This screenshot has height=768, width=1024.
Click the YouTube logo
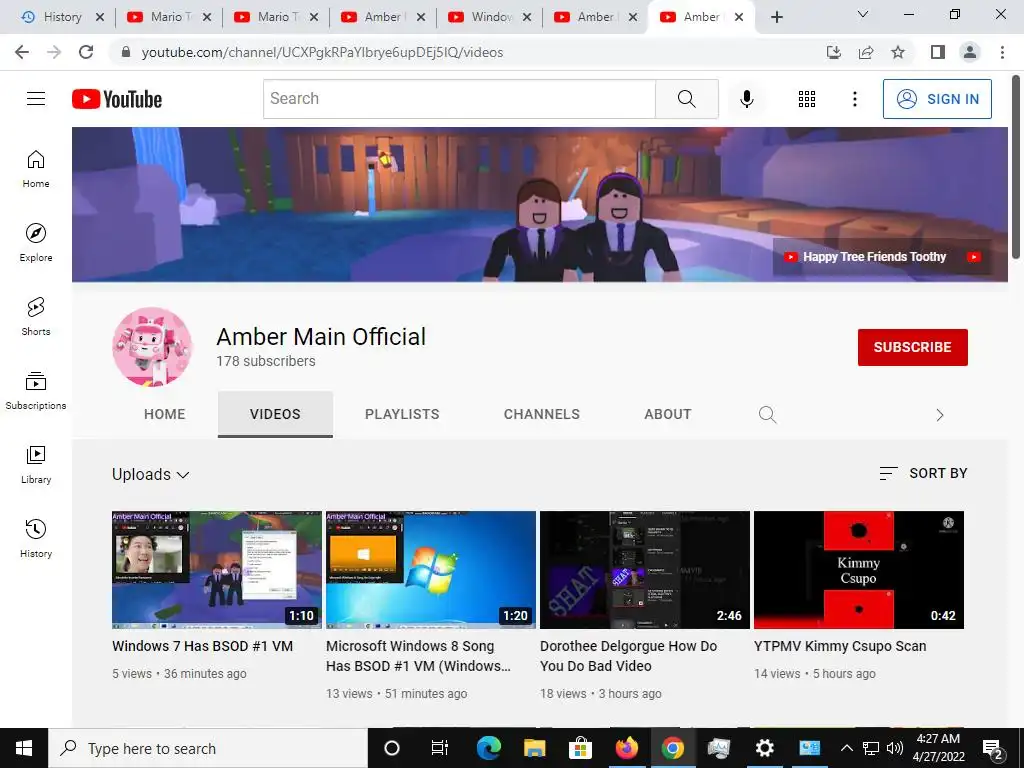coord(117,99)
